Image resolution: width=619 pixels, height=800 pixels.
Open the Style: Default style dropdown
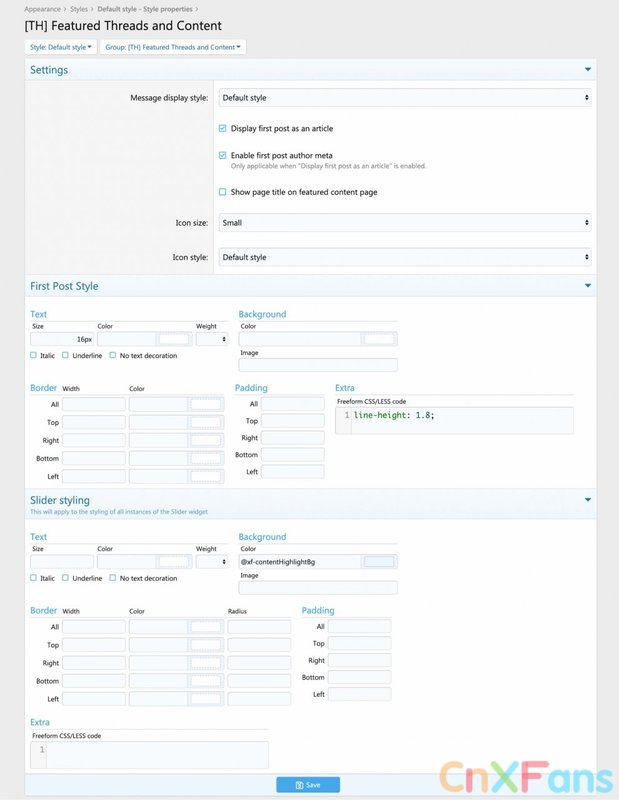(x=61, y=47)
